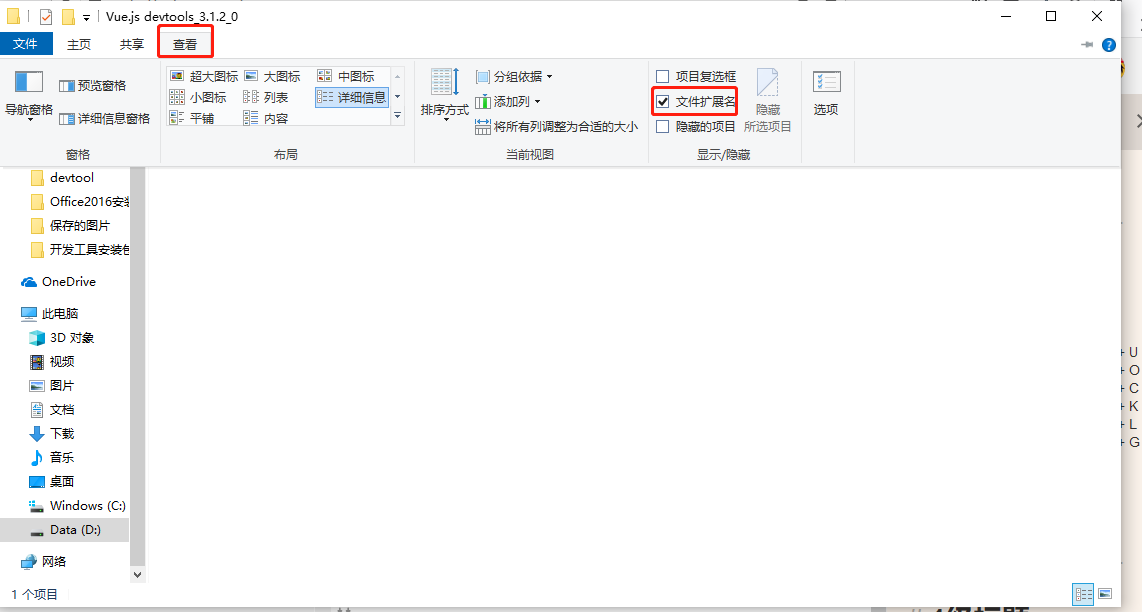Click the quick access properties checkmark icon
This screenshot has width=1142, height=612.
pos(46,16)
